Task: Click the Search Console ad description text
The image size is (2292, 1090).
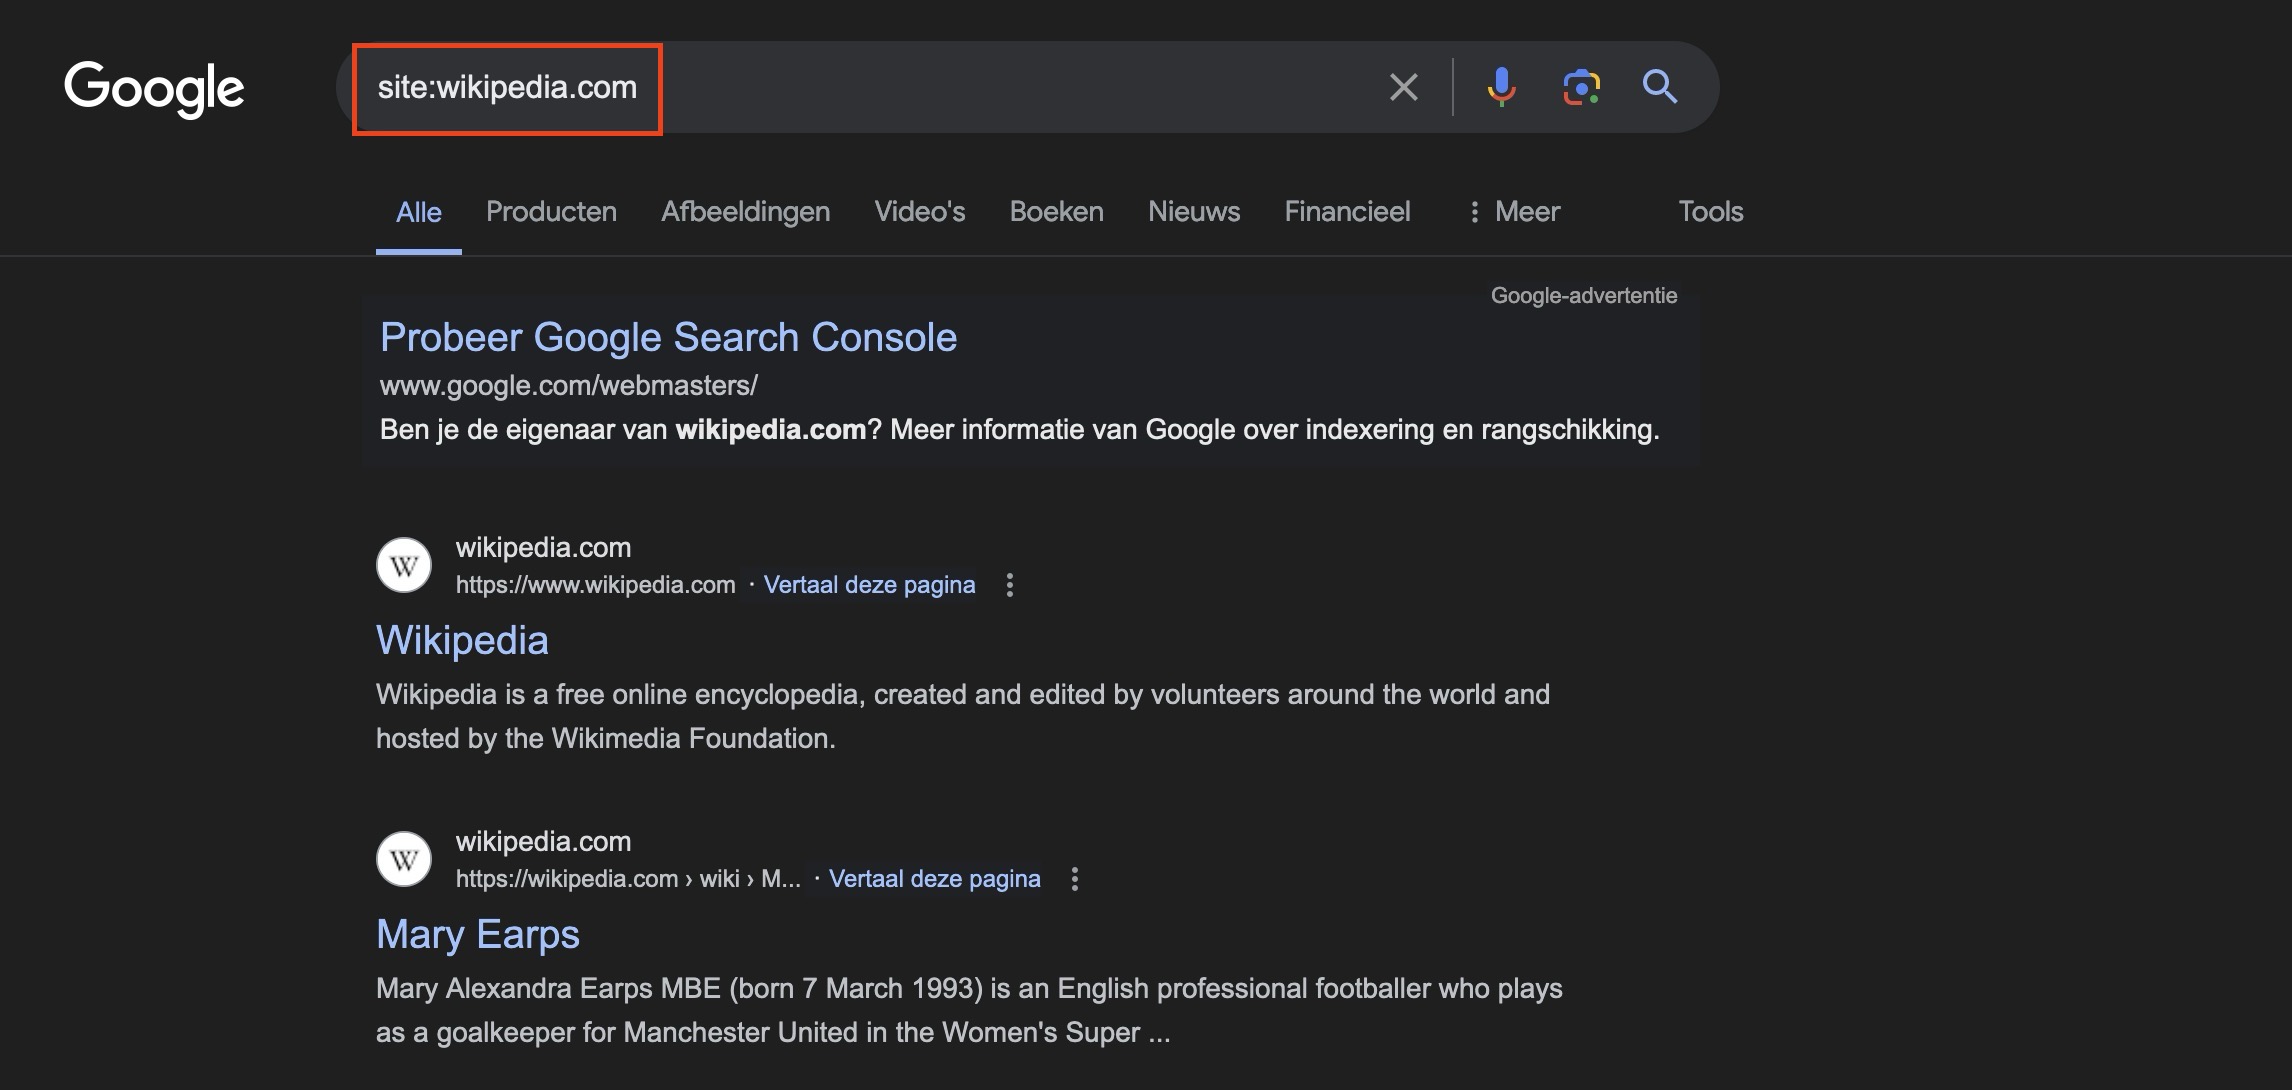Action: (1019, 430)
